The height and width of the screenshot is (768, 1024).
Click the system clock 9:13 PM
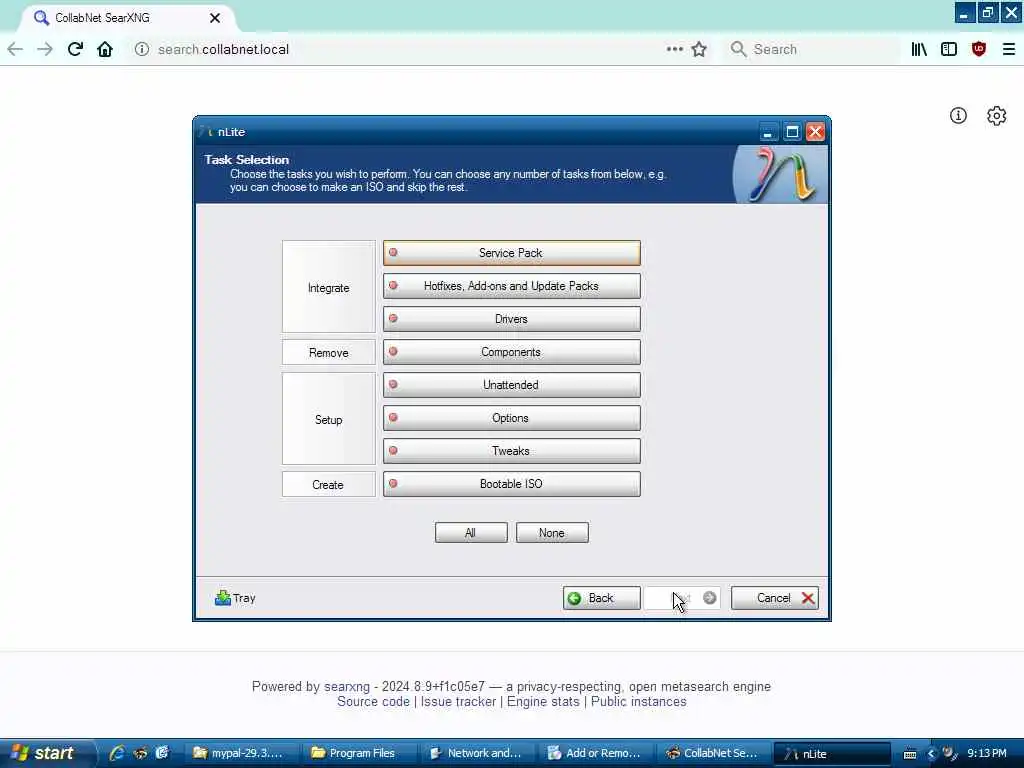(x=987, y=754)
